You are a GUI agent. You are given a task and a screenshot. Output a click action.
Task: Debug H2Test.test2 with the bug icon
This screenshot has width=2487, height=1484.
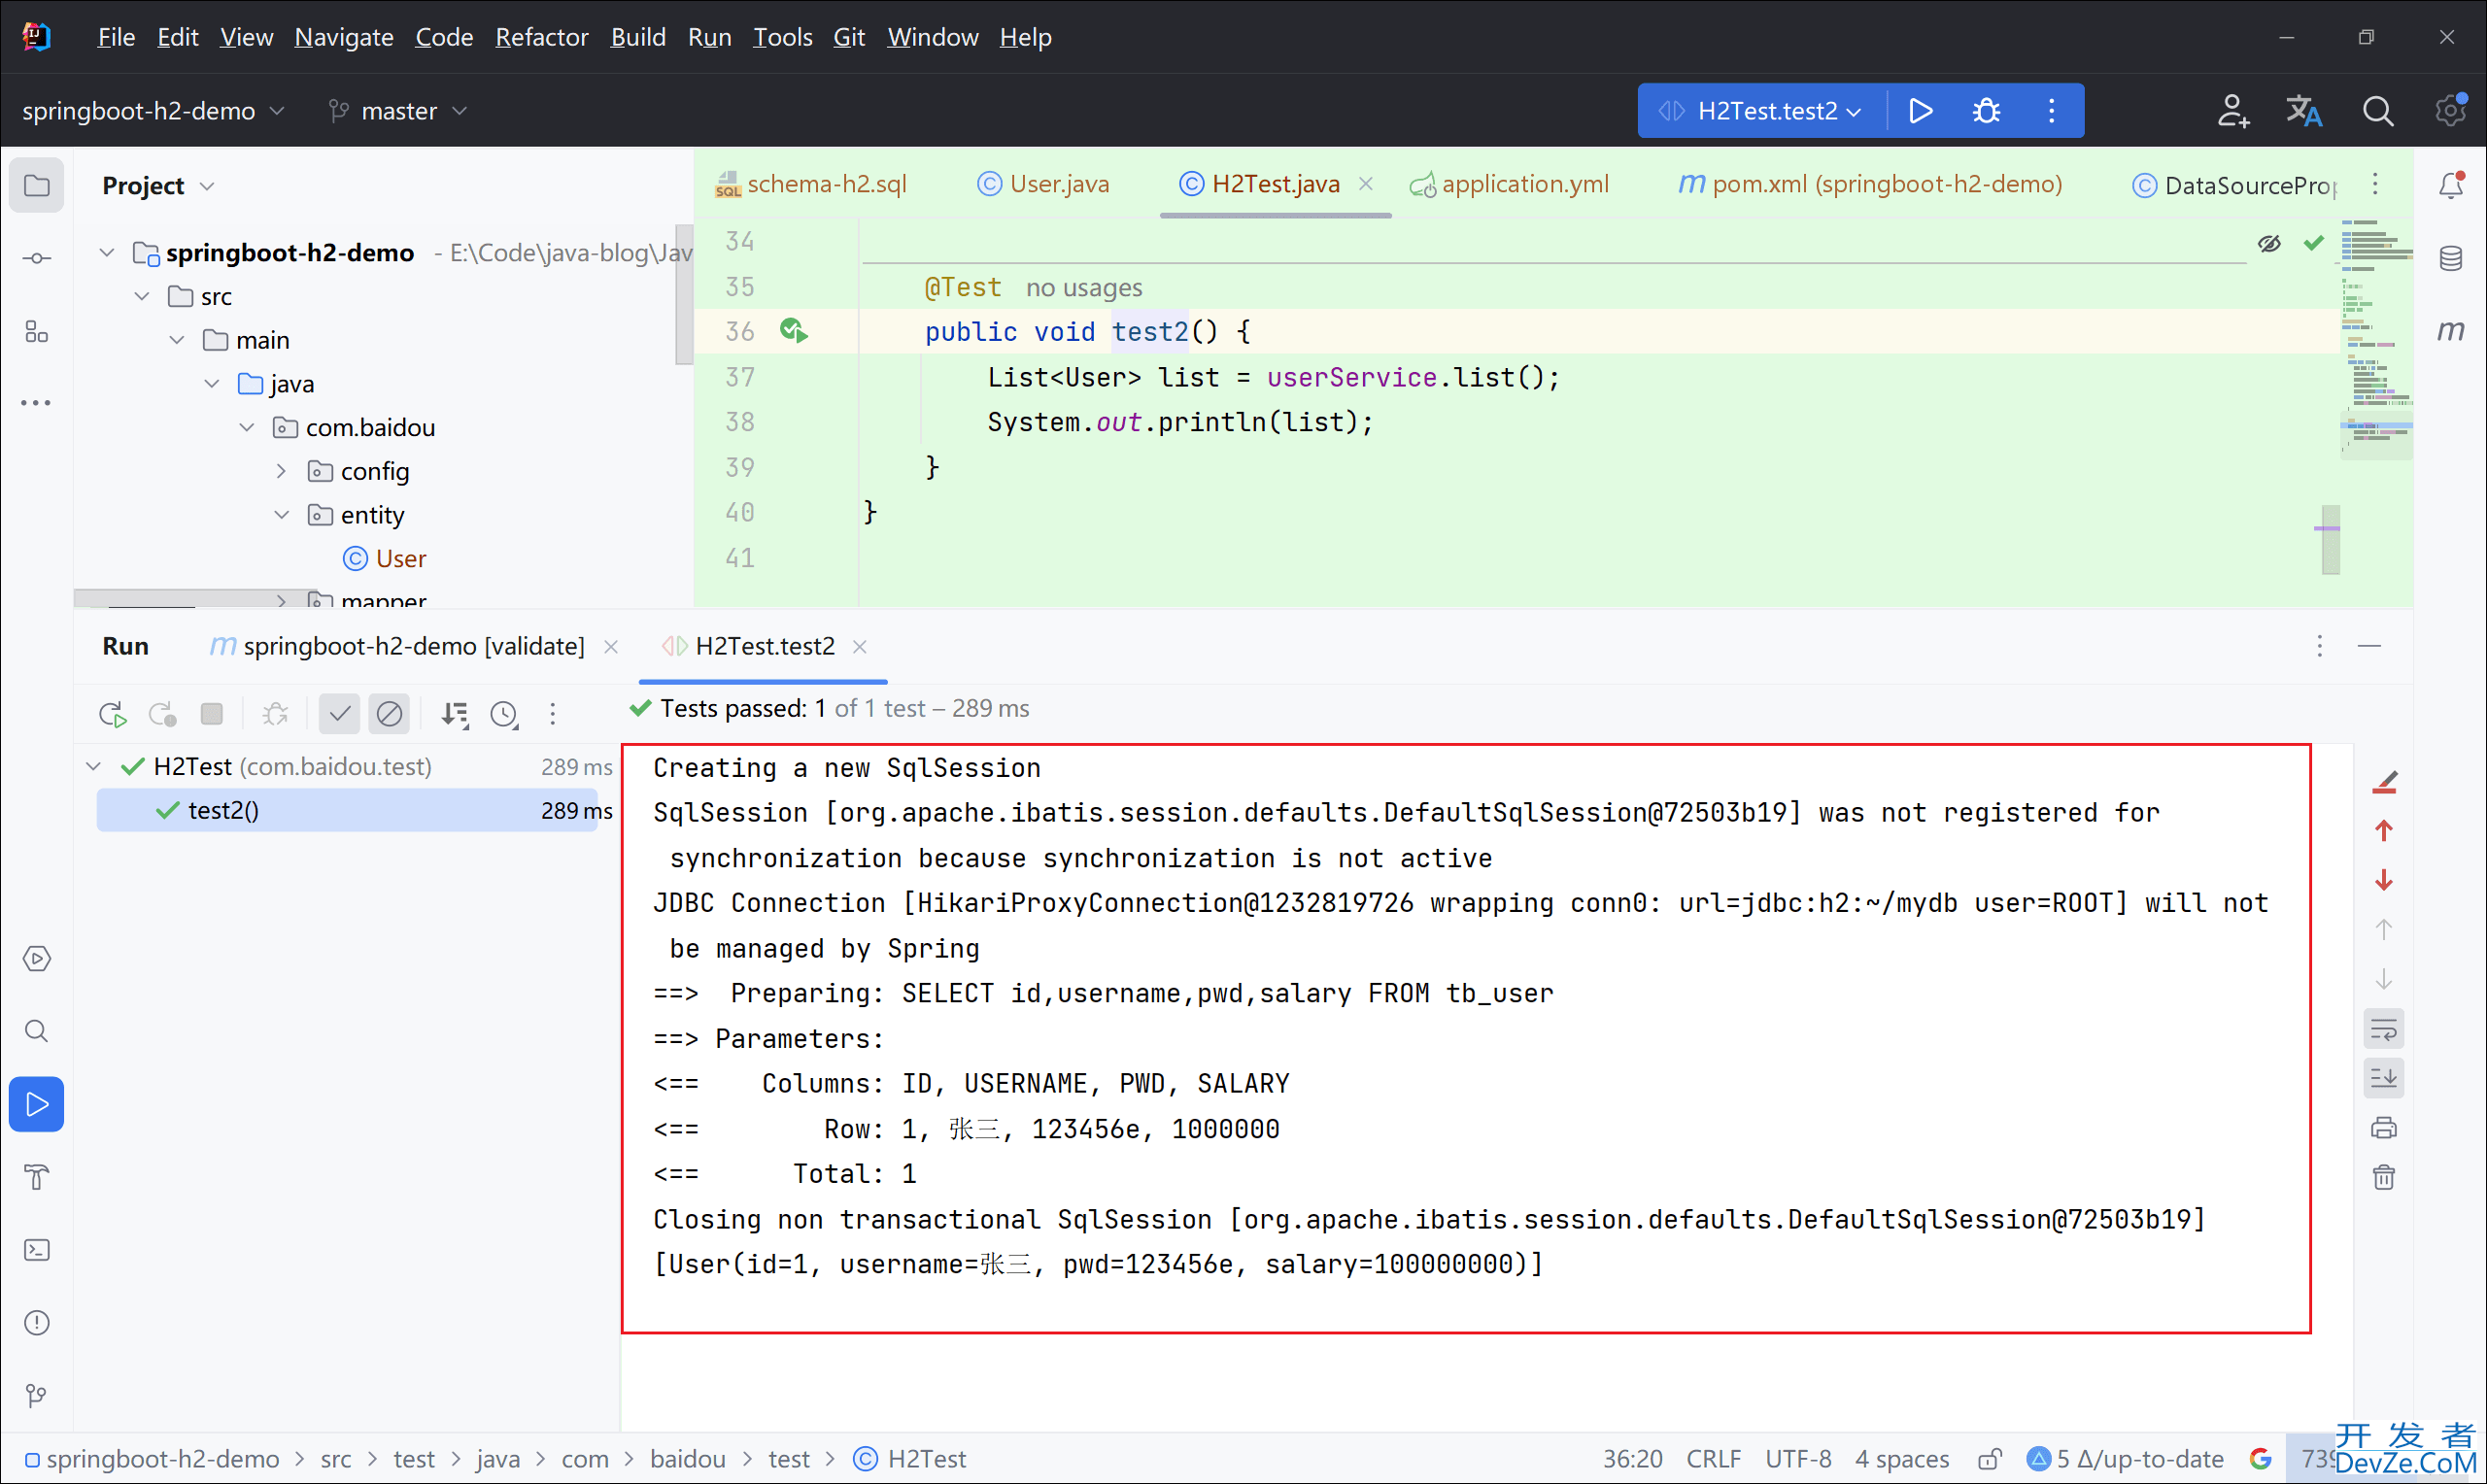click(x=1986, y=110)
